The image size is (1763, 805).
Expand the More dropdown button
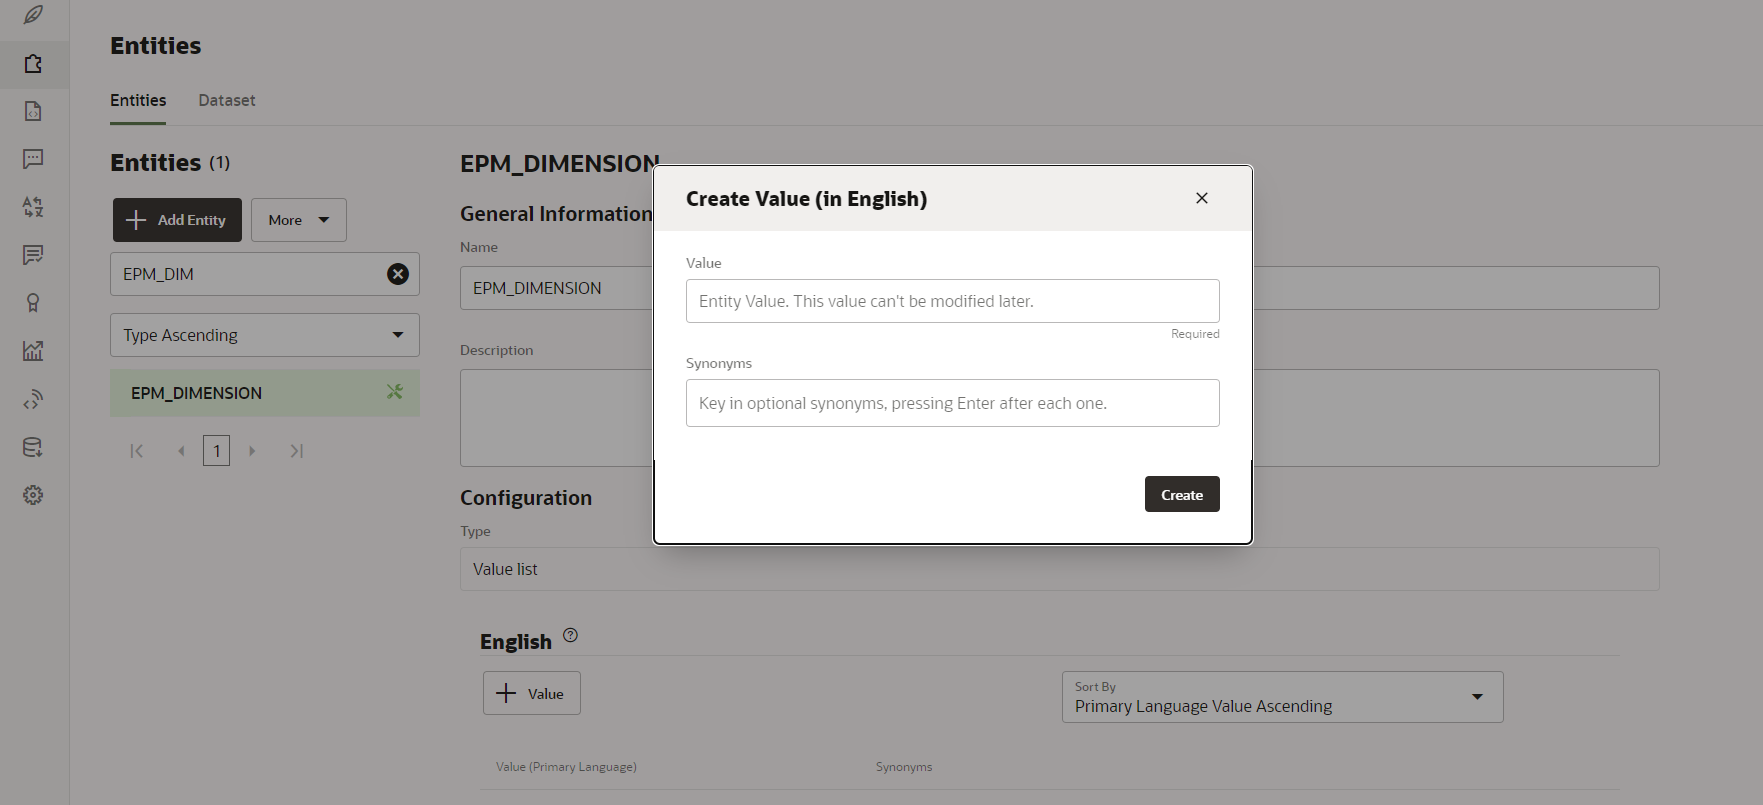coord(298,220)
